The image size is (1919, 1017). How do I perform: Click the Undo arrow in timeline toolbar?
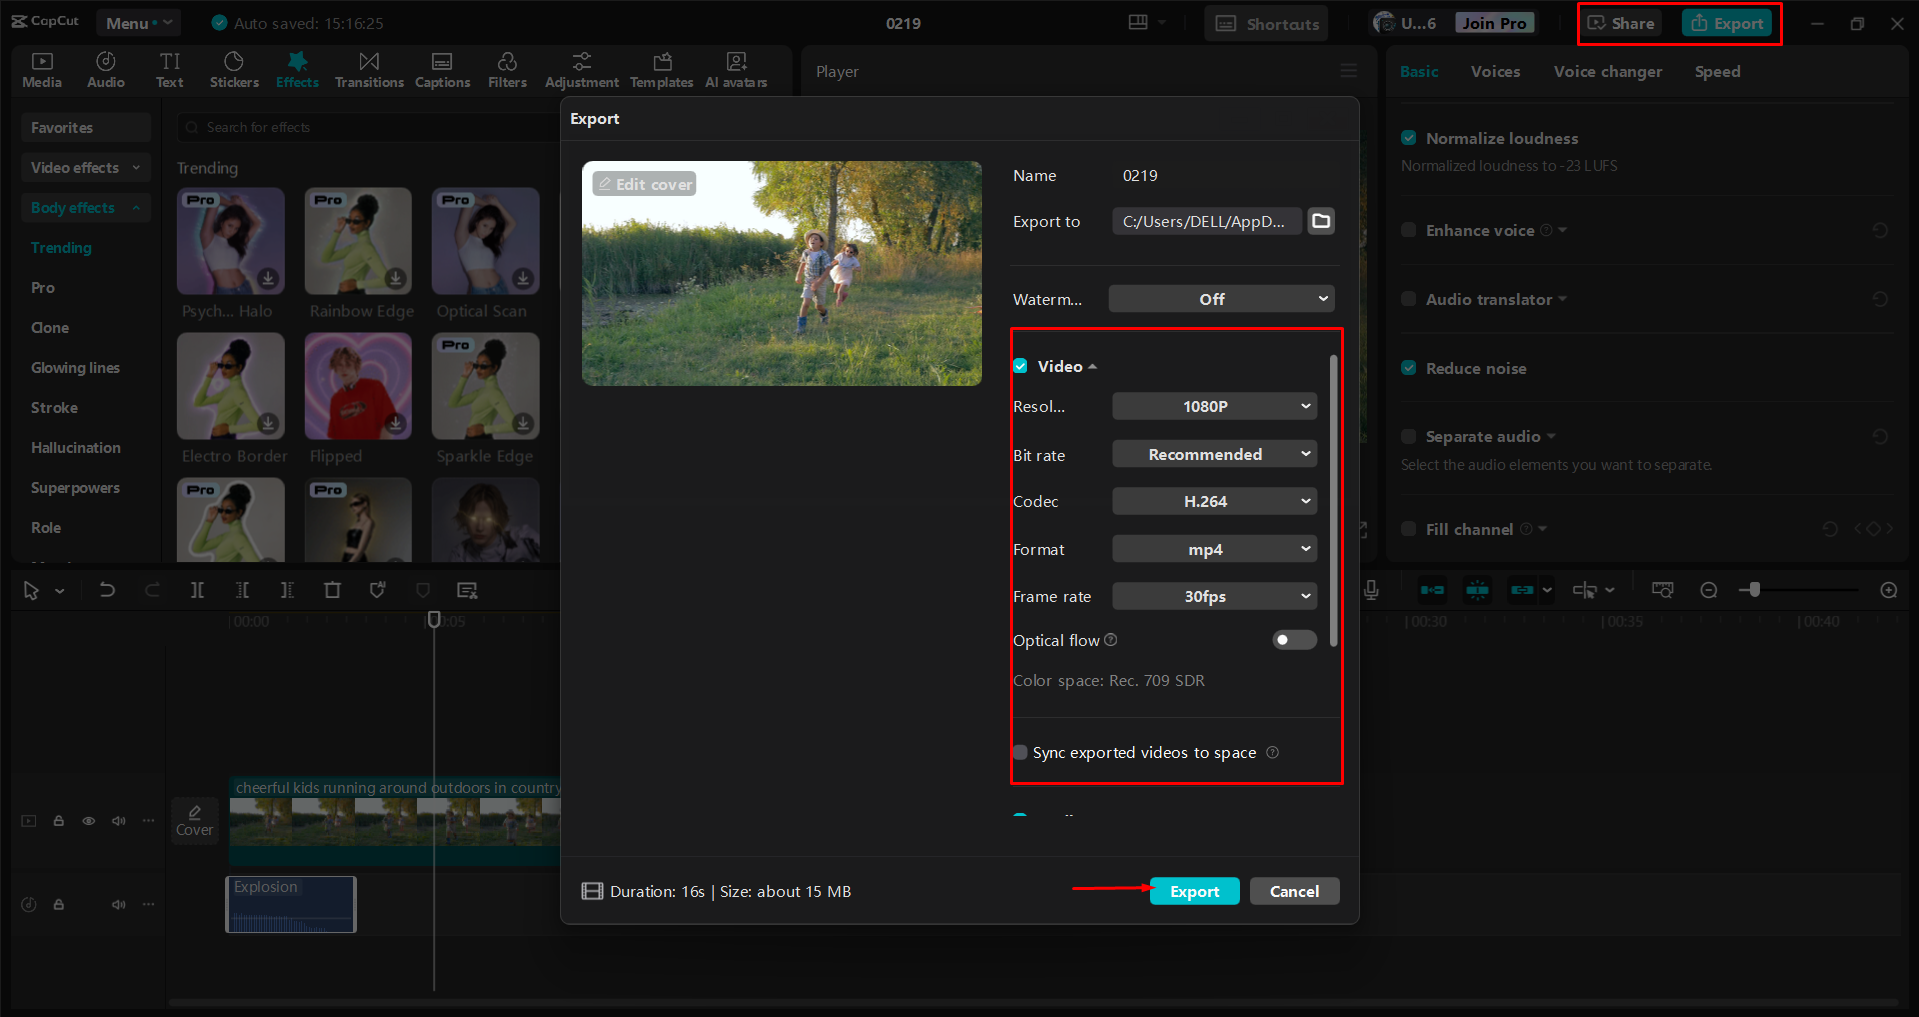click(107, 590)
